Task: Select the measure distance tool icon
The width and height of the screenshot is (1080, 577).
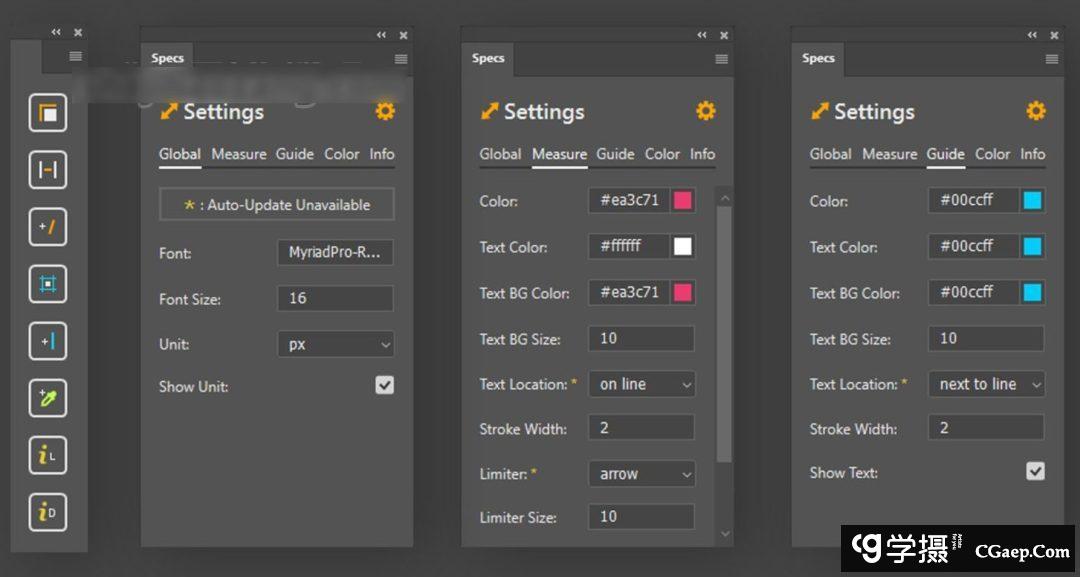Action: 48,170
